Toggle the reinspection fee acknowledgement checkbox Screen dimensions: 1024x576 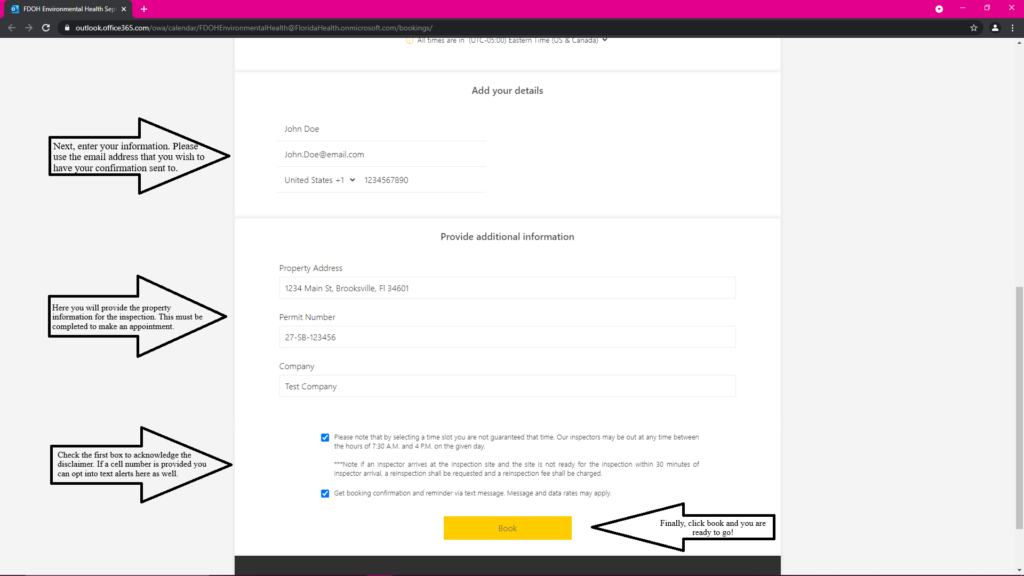click(324, 437)
